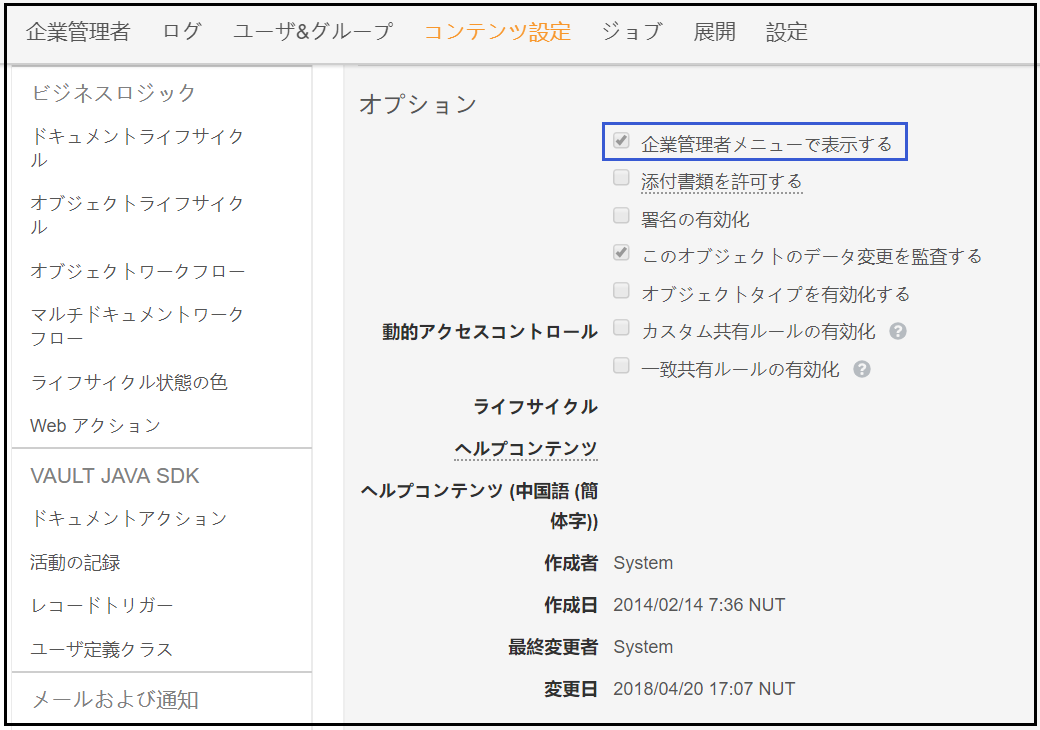Select オブジェクトワークフロー in the sidebar

pos(137,271)
